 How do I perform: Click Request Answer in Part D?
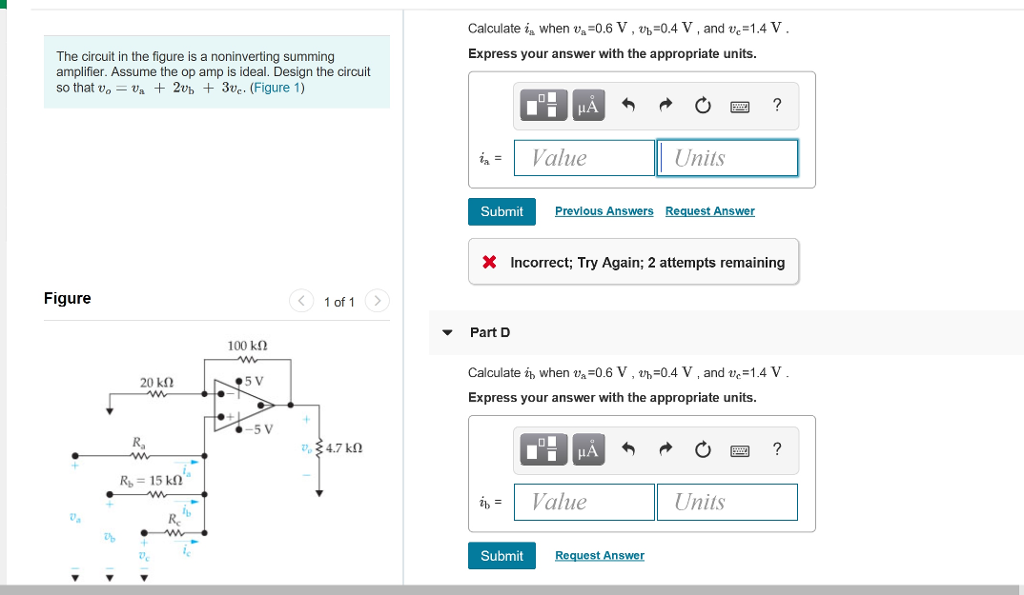[x=599, y=556]
